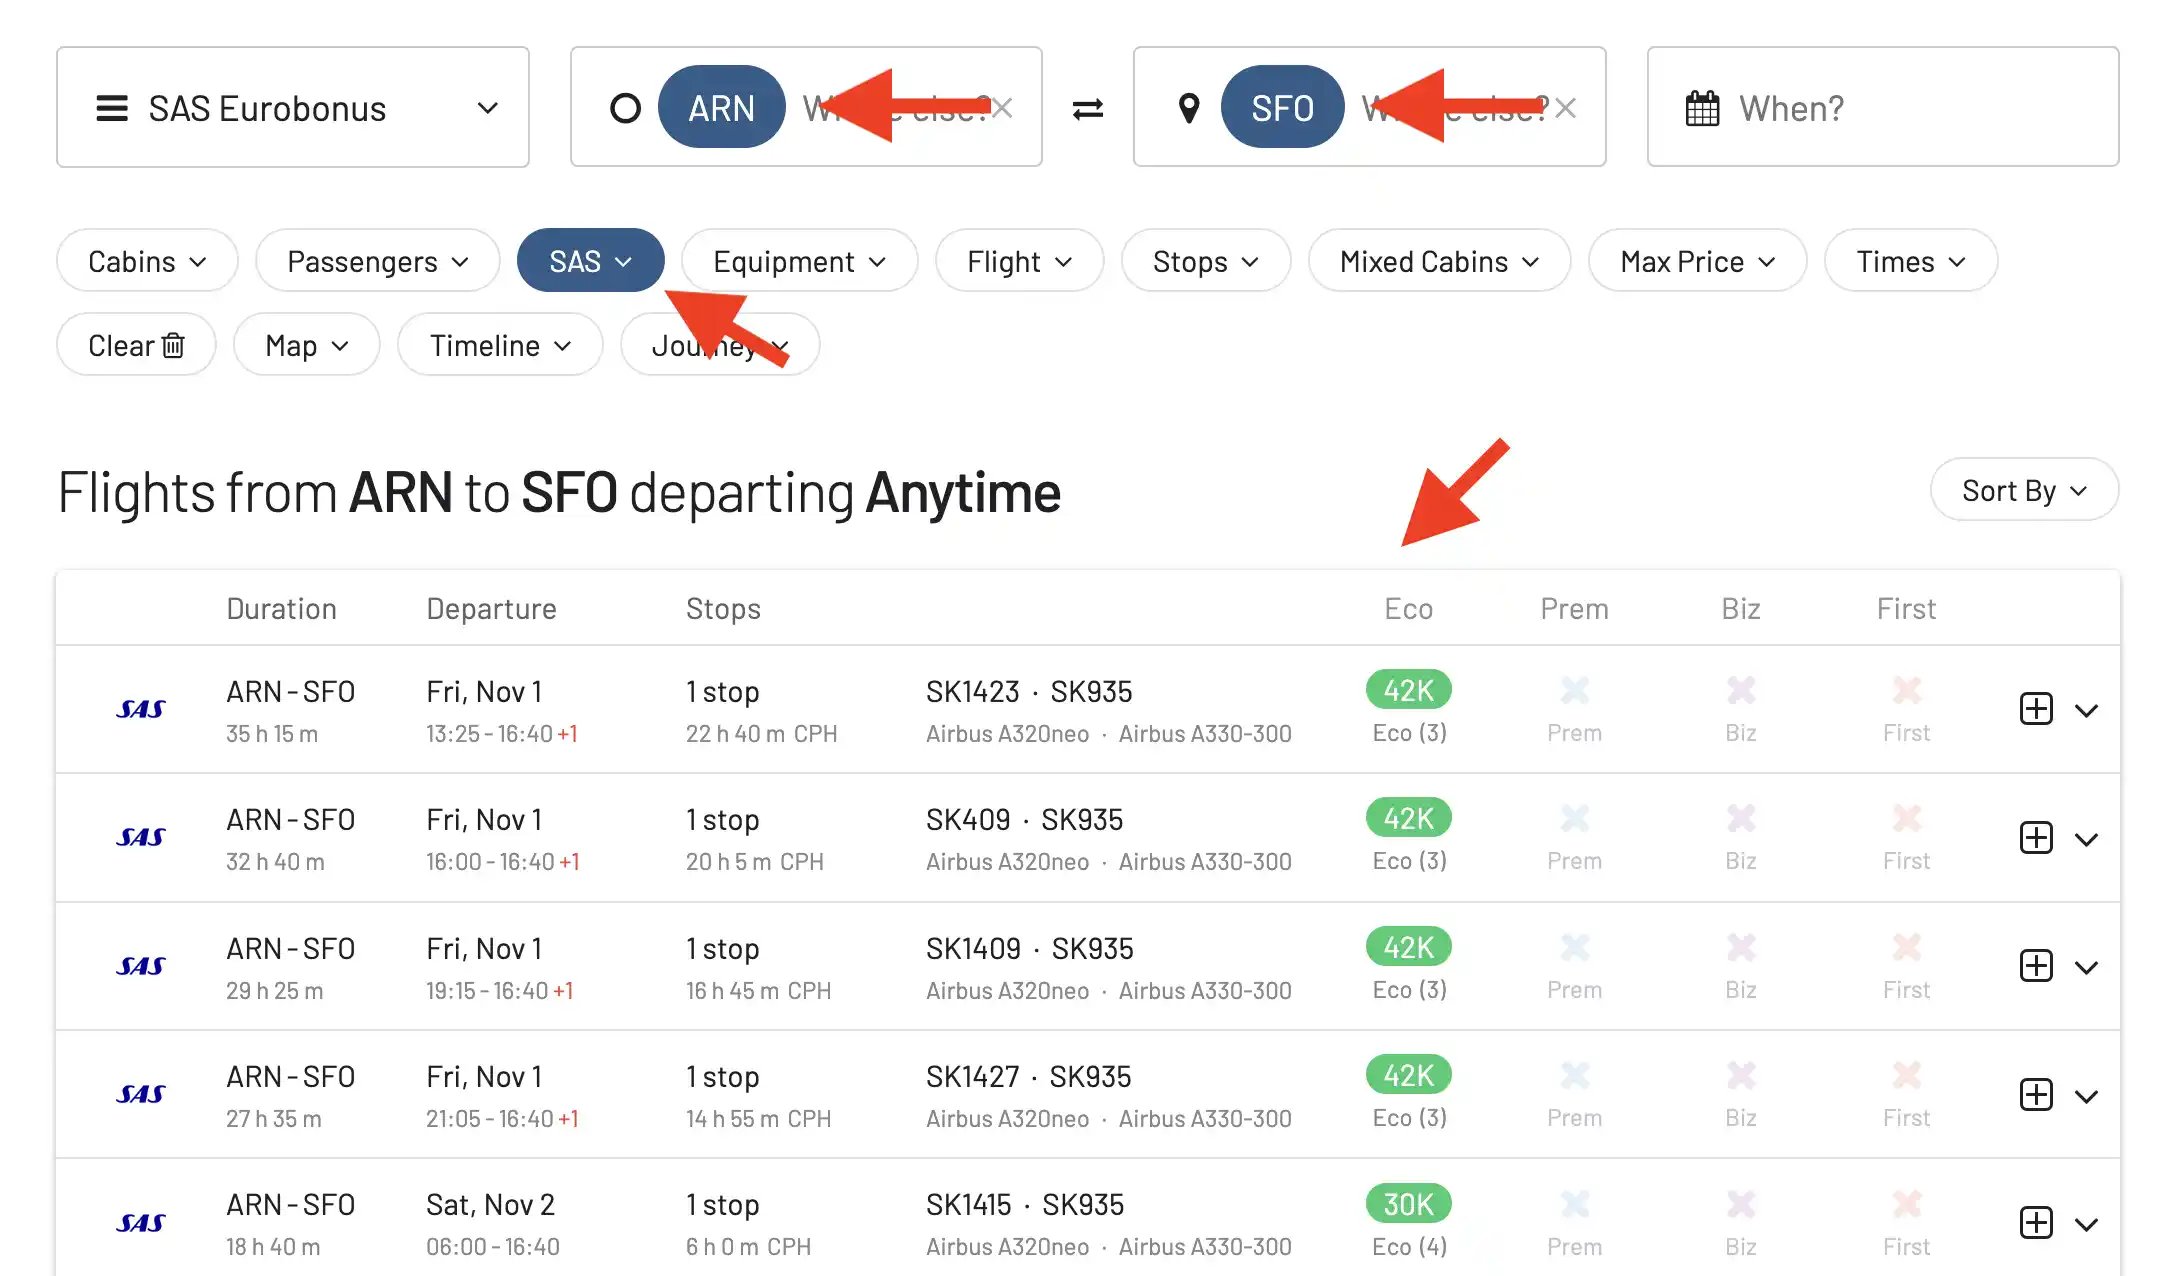Screen dimensions: 2170x1276
Task: Click the origin circle icon beside ARN
Action: point(625,108)
